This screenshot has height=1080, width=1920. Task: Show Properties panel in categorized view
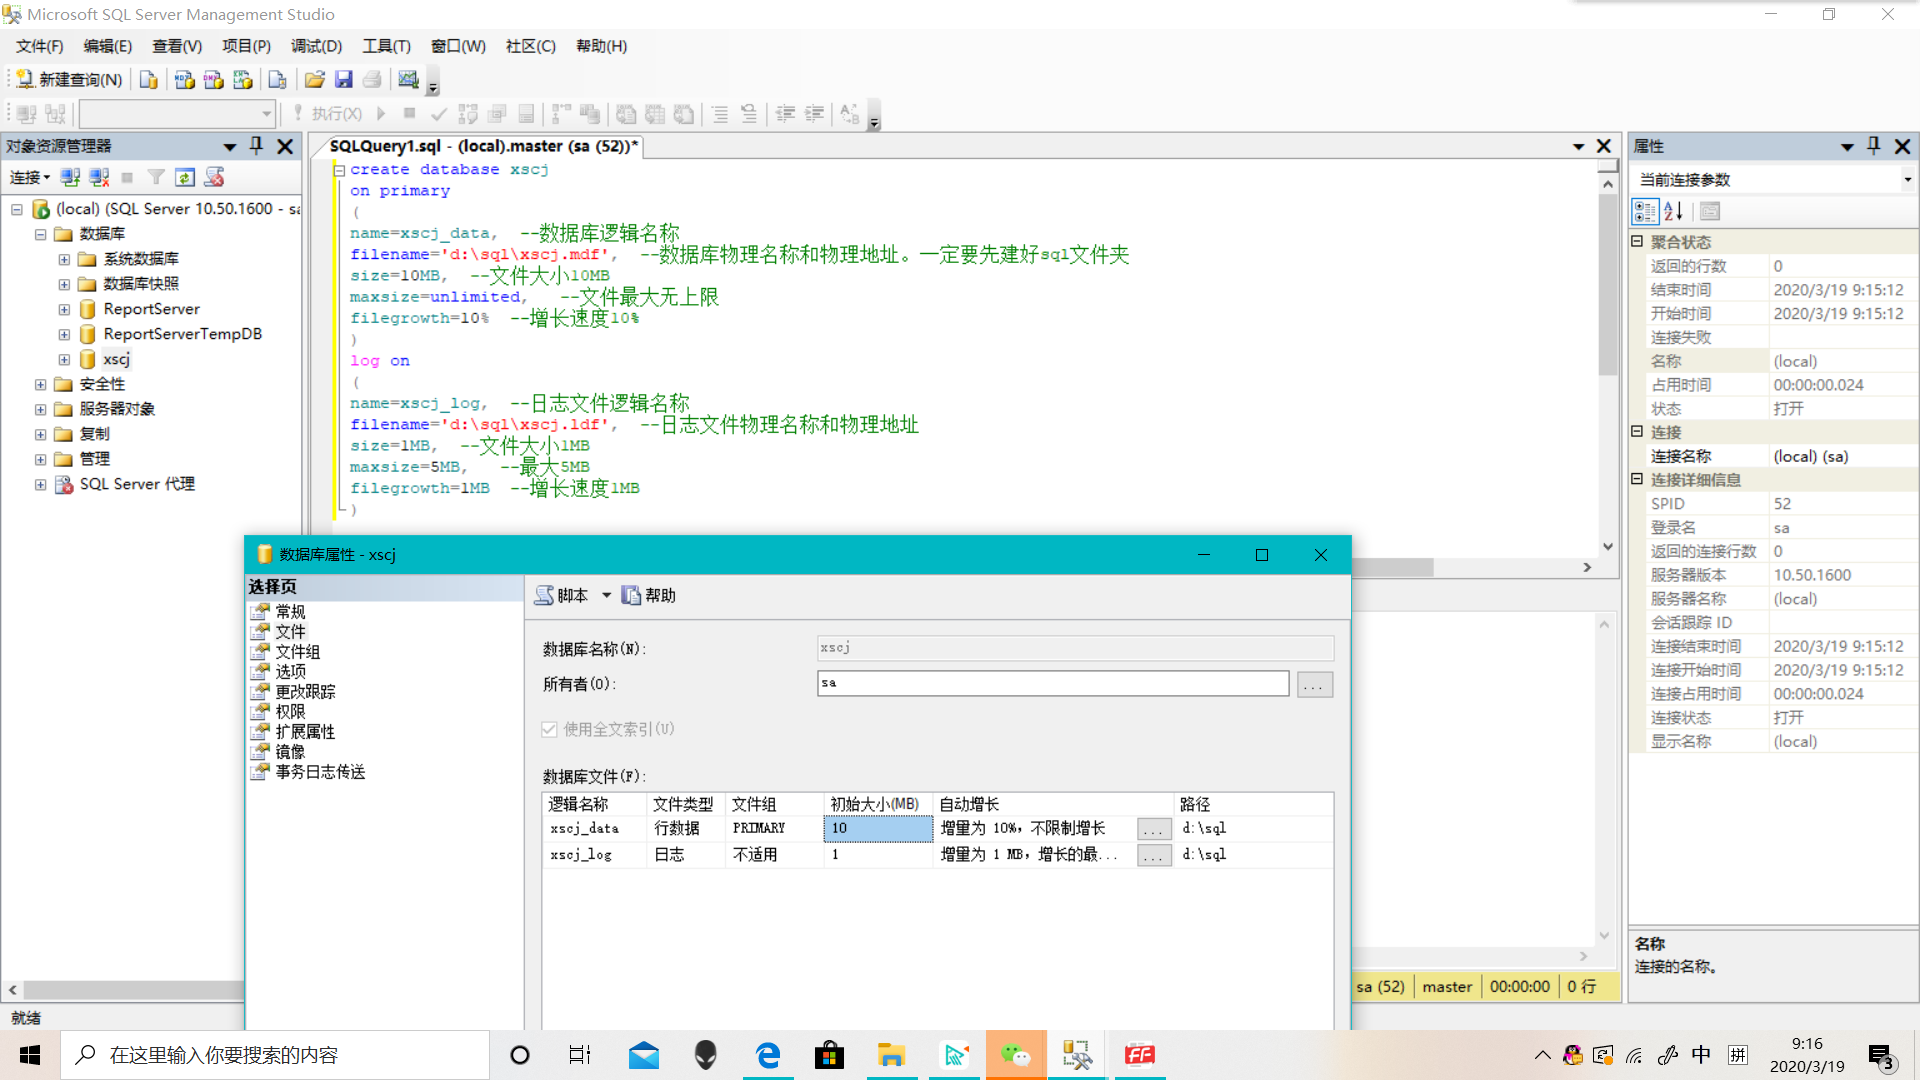(1645, 211)
